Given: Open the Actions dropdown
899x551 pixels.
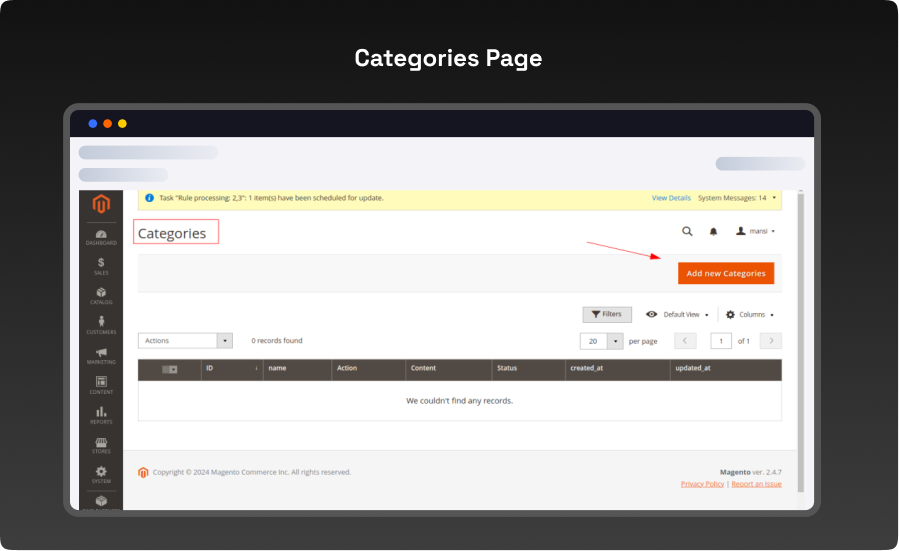Looking at the screenshot, I should [185, 341].
